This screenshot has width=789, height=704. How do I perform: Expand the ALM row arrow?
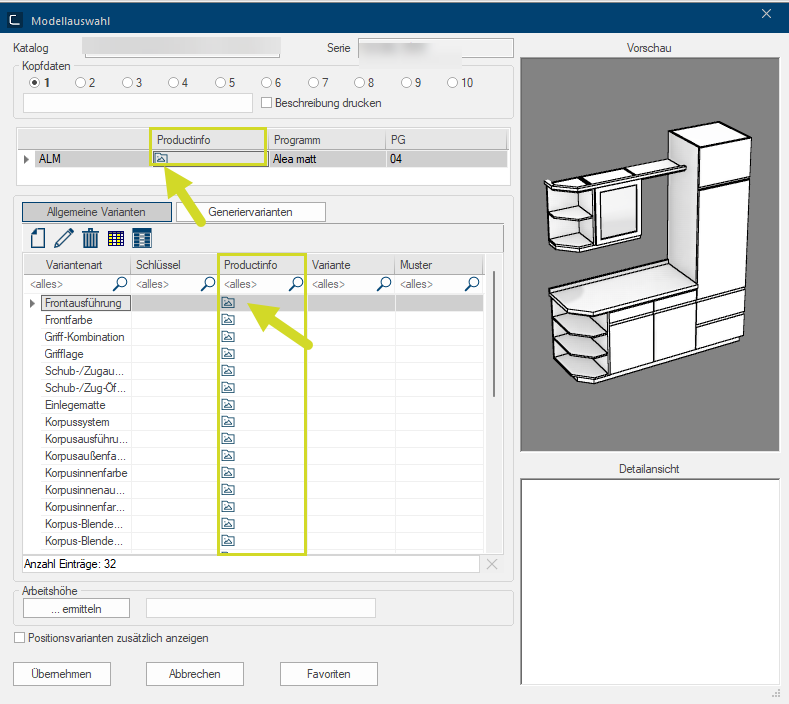click(x=26, y=159)
